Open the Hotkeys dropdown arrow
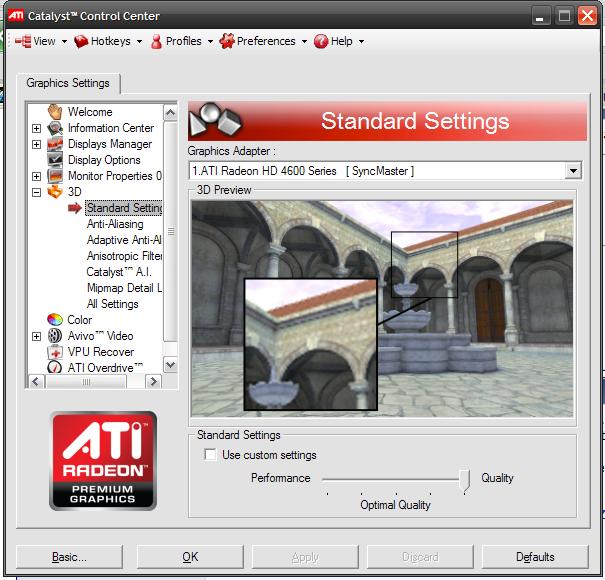 [139, 41]
